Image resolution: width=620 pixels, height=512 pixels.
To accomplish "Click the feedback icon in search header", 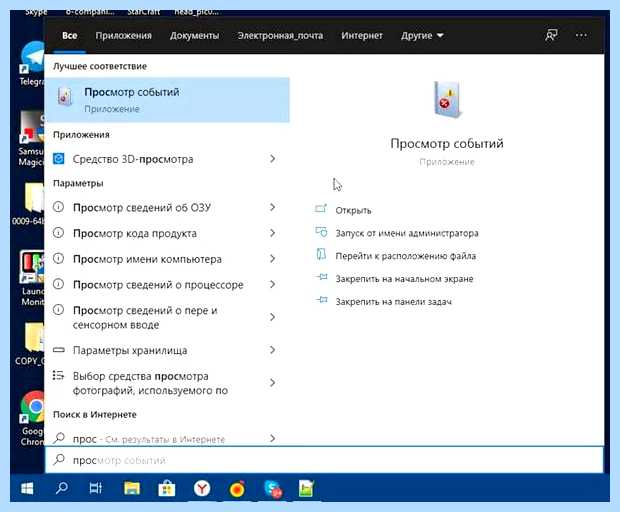I will click(551, 35).
